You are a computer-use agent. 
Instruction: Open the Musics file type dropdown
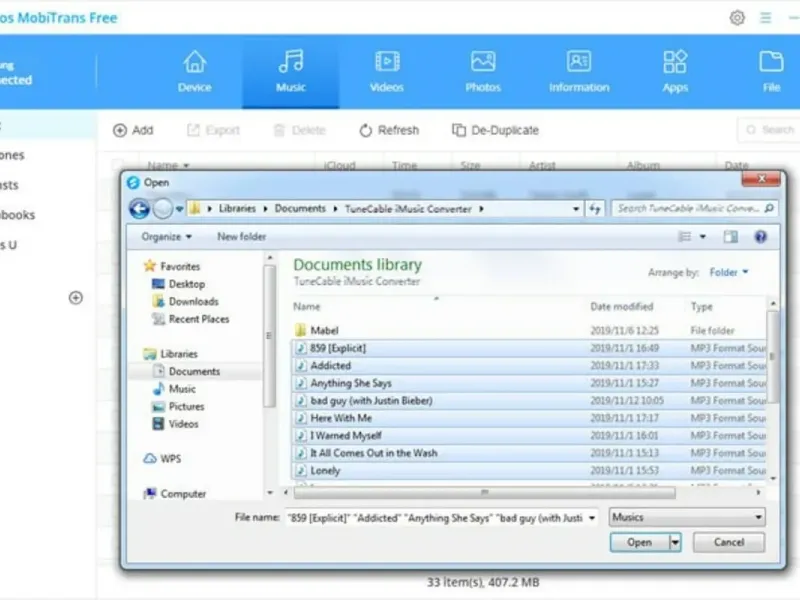pos(687,517)
